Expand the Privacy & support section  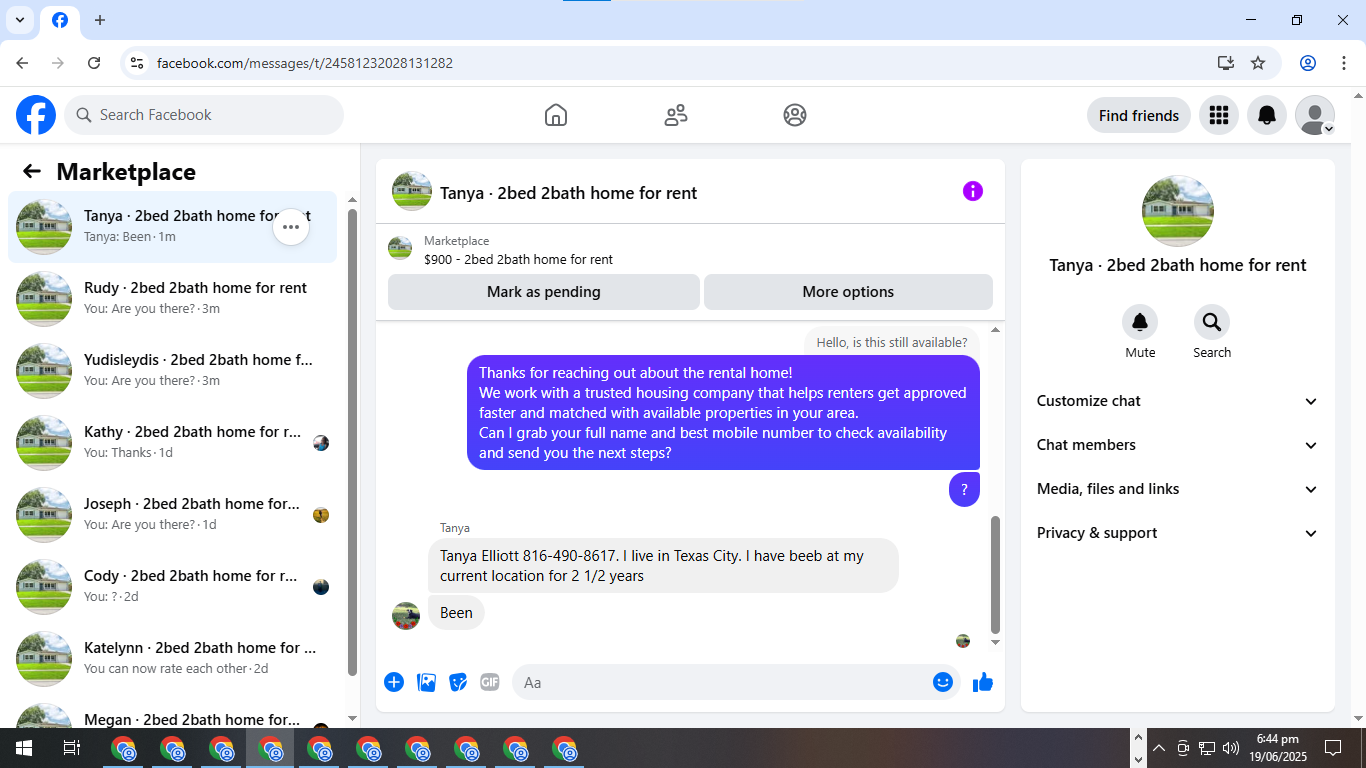(x=1178, y=533)
